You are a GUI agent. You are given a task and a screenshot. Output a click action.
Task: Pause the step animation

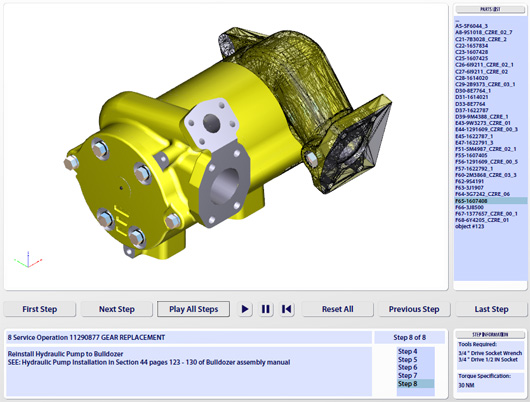[x=266, y=309]
